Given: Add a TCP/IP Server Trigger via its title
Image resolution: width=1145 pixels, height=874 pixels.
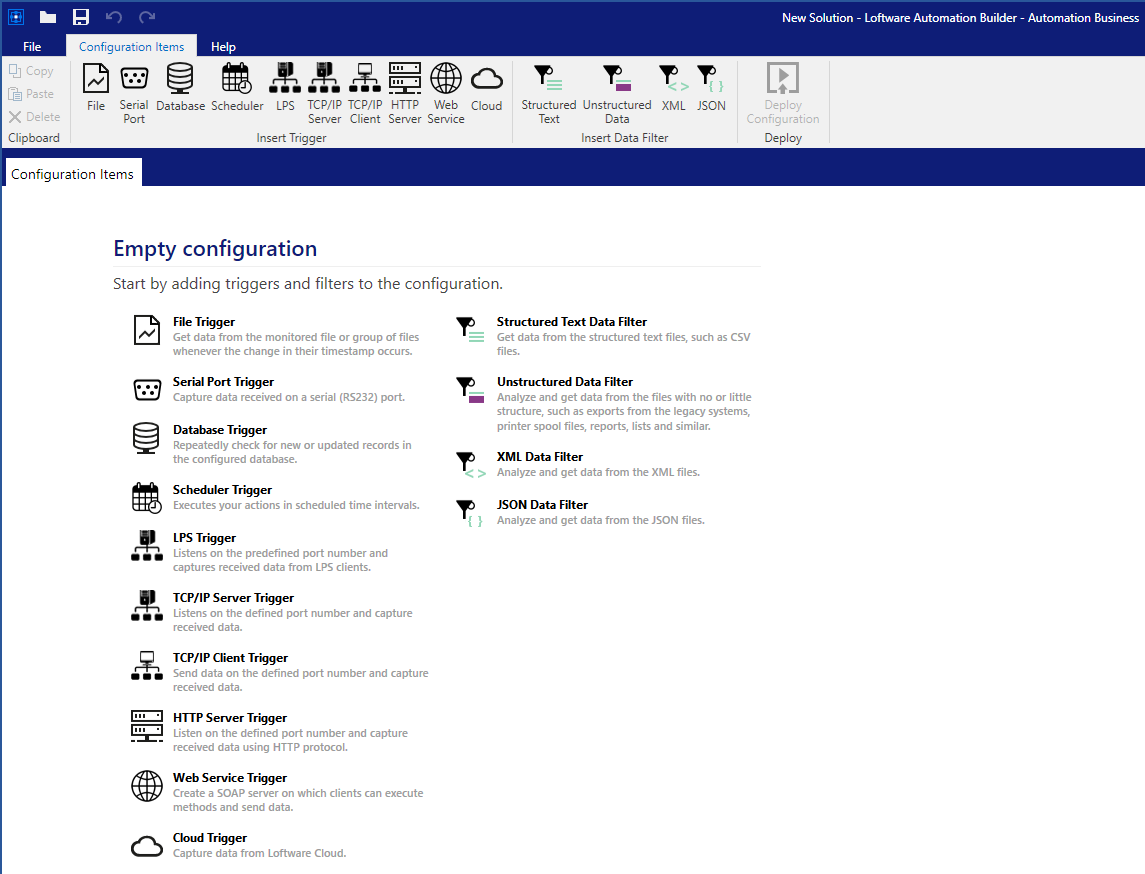Looking at the screenshot, I should coord(233,598).
